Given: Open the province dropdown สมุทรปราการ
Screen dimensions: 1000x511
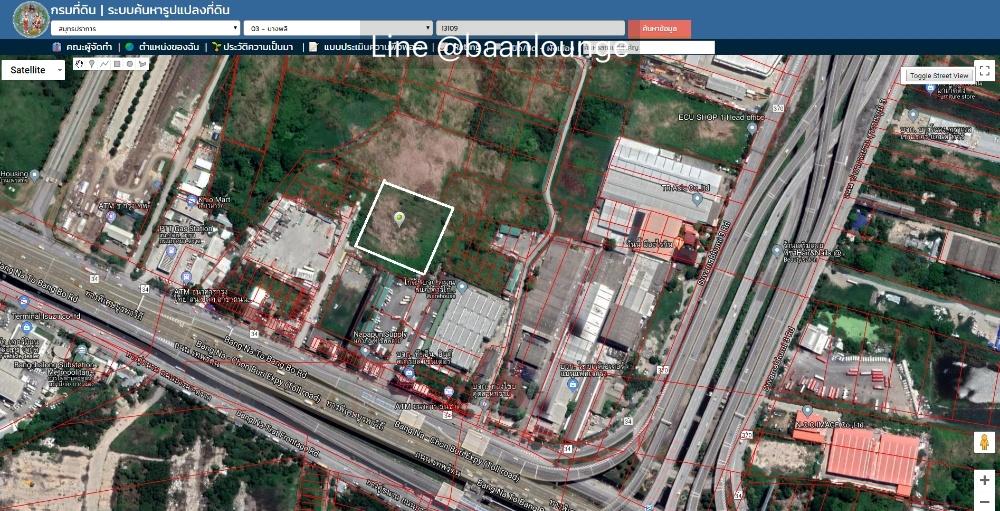Looking at the screenshot, I should (x=145, y=28).
